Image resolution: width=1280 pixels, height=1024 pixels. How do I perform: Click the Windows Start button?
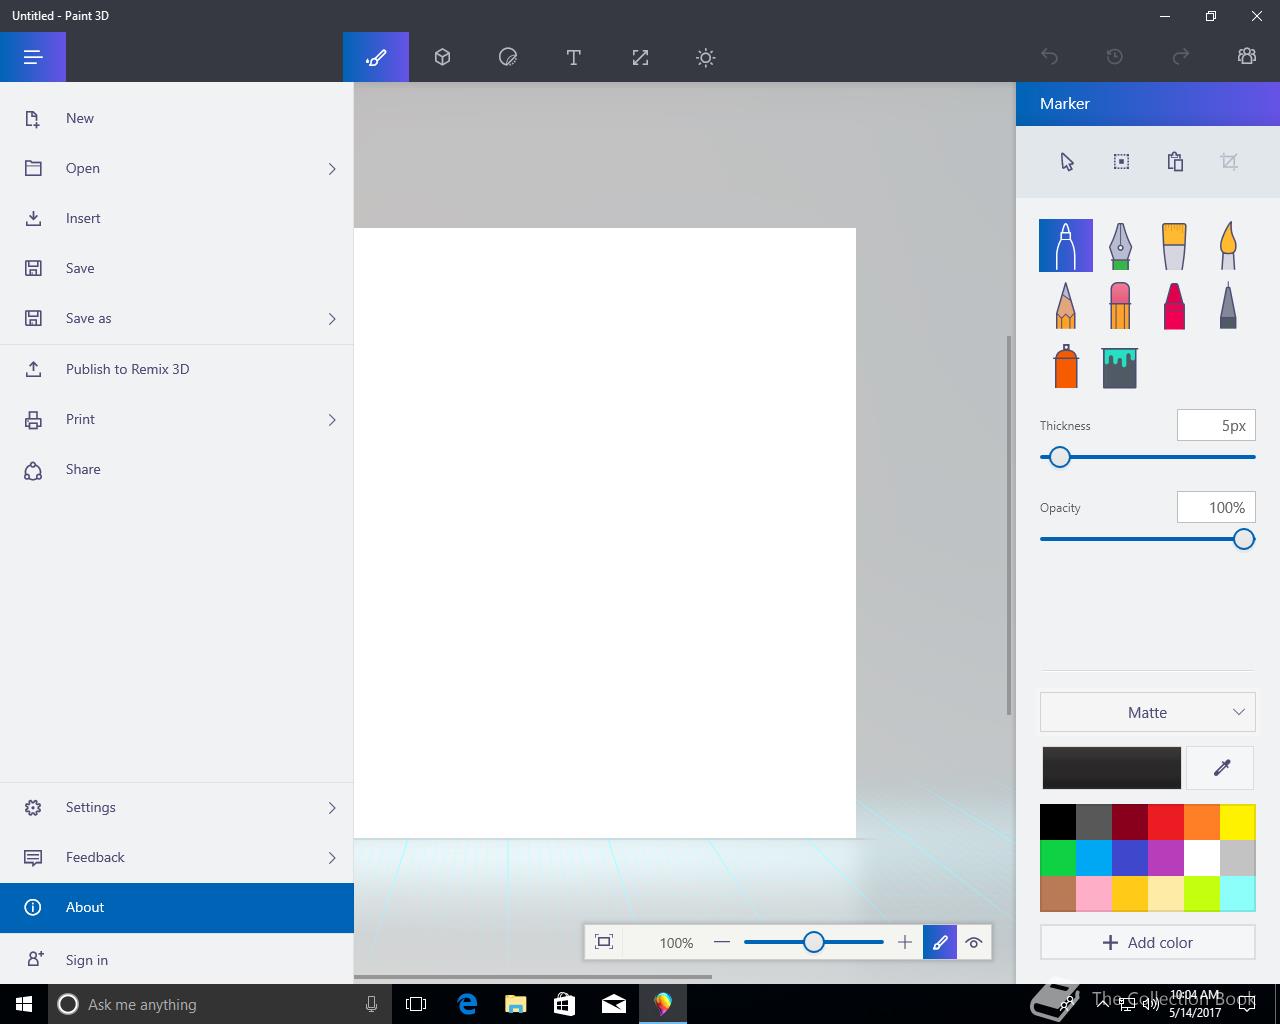click(x=24, y=1004)
